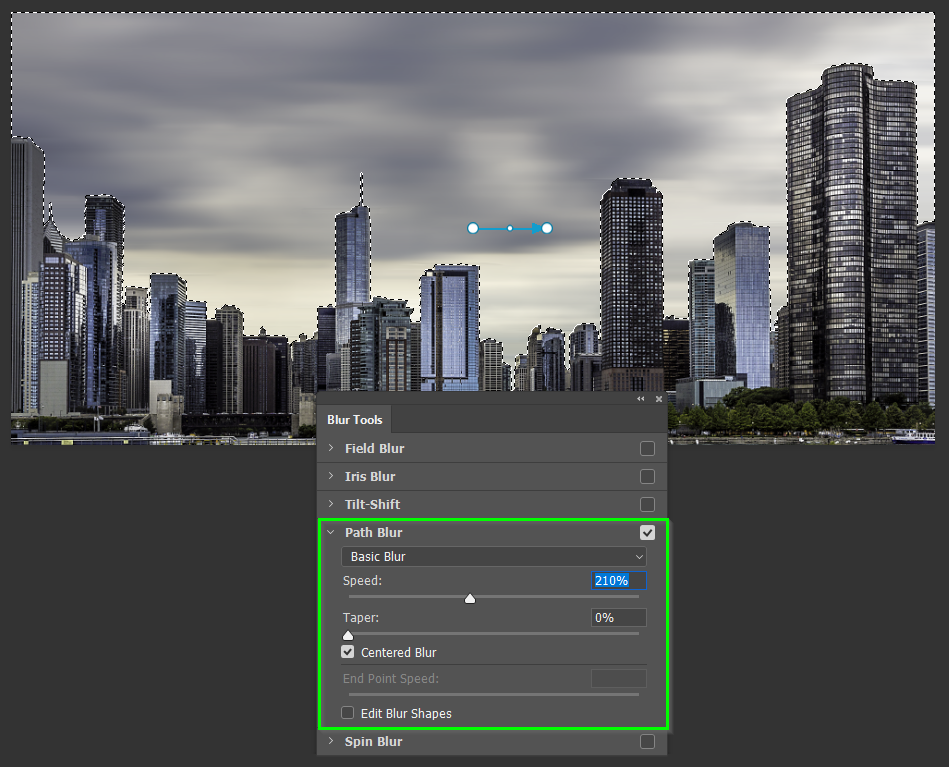949x767 pixels.
Task: Disable the Path Blur checkbox
Action: [x=648, y=533]
